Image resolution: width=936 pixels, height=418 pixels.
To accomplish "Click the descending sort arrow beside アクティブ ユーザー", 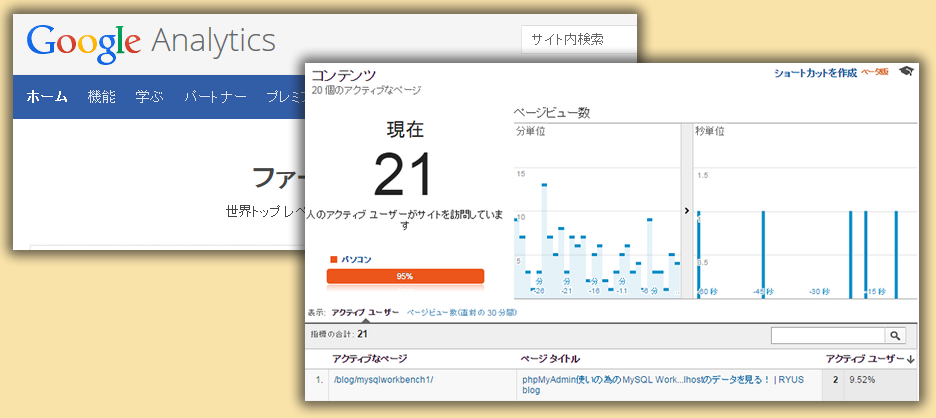I will tap(910, 359).
